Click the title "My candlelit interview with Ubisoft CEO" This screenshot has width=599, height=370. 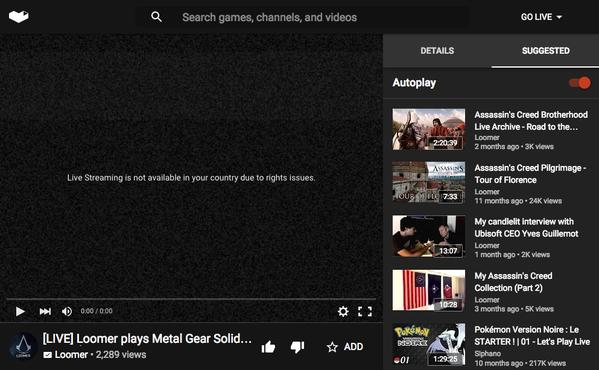pos(526,228)
